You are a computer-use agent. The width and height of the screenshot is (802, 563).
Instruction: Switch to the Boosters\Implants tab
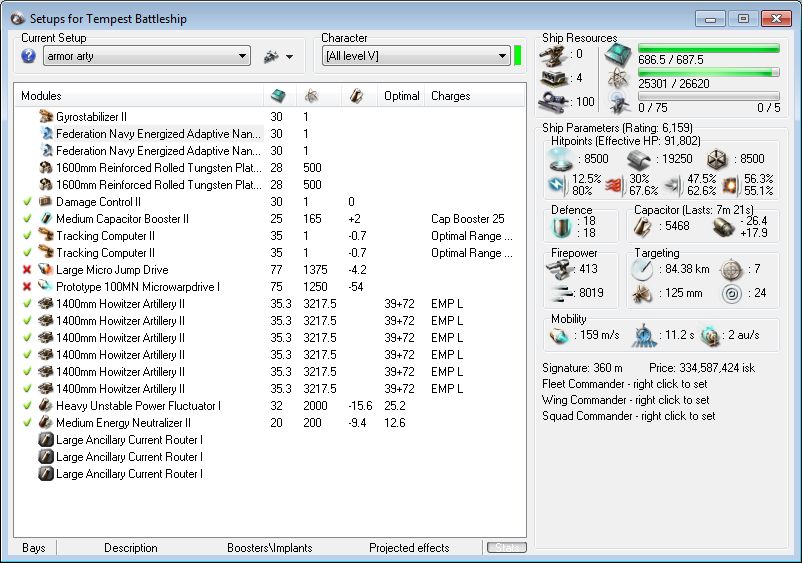(x=270, y=548)
